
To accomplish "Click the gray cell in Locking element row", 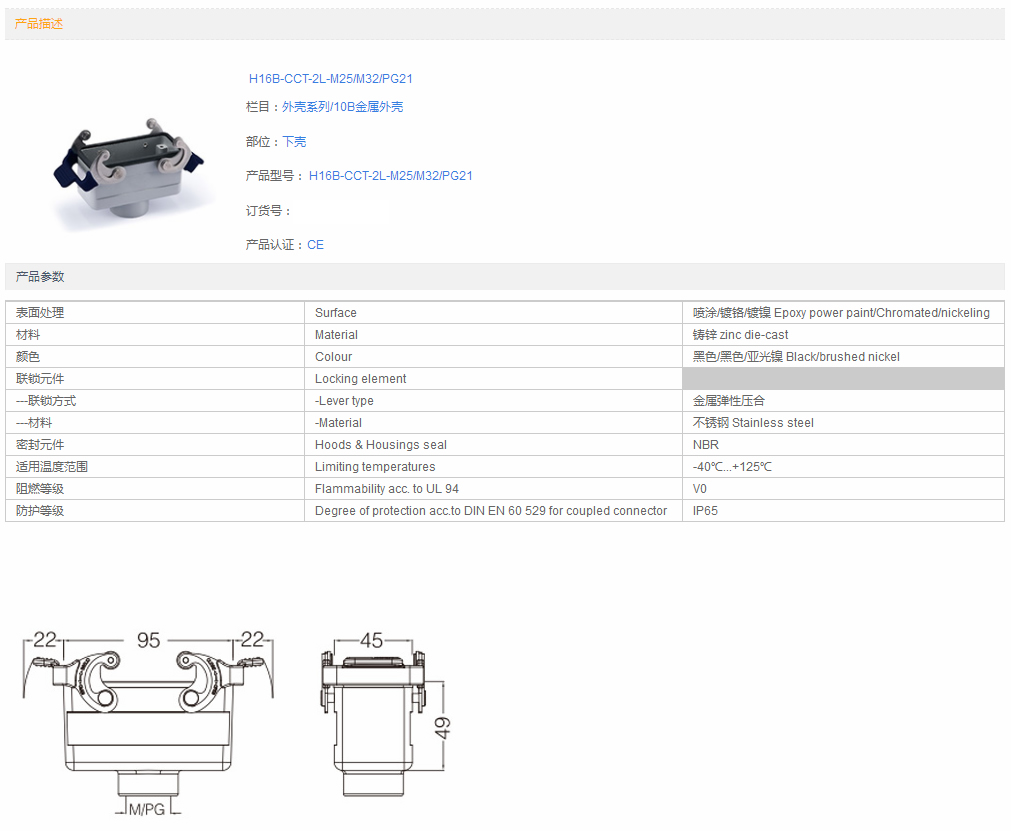I will click(842, 379).
